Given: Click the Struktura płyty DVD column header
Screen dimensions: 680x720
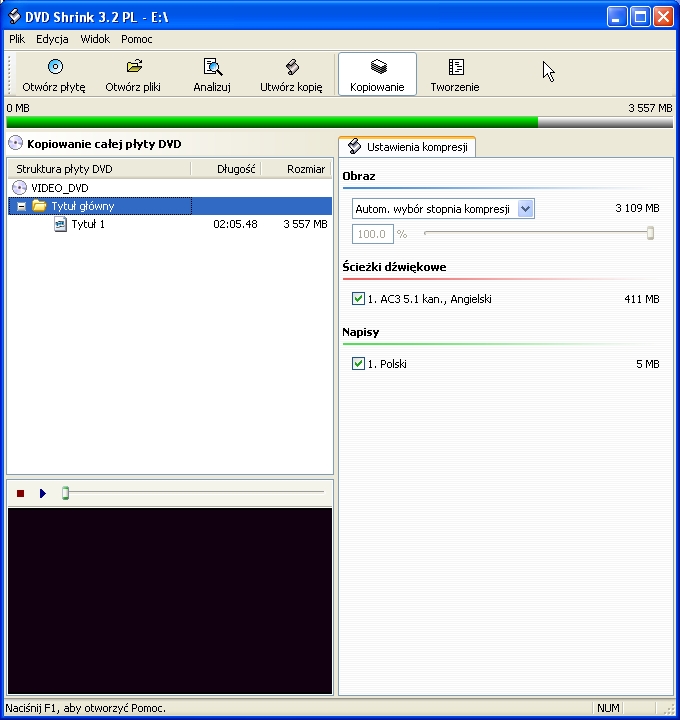Looking at the screenshot, I should (x=99, y=169).
